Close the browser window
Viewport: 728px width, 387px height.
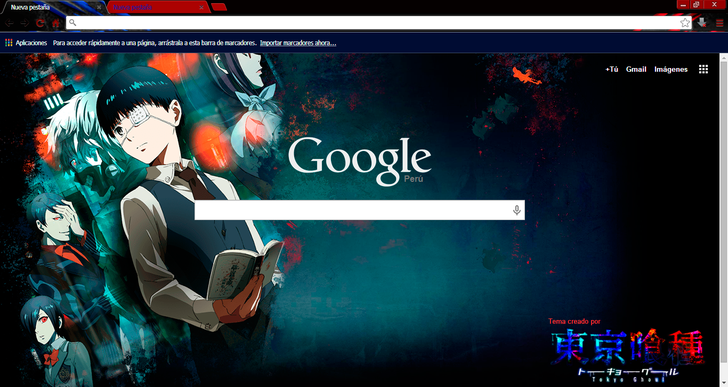(715, 4)
